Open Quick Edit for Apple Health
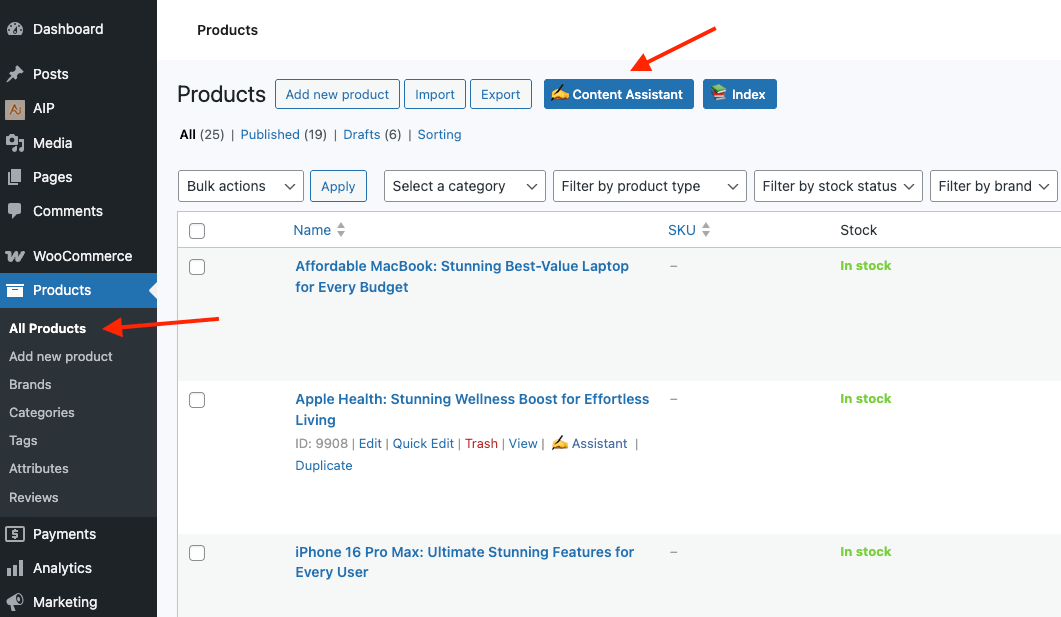This screenshot has width=1061, height=617. click(424, 443)
